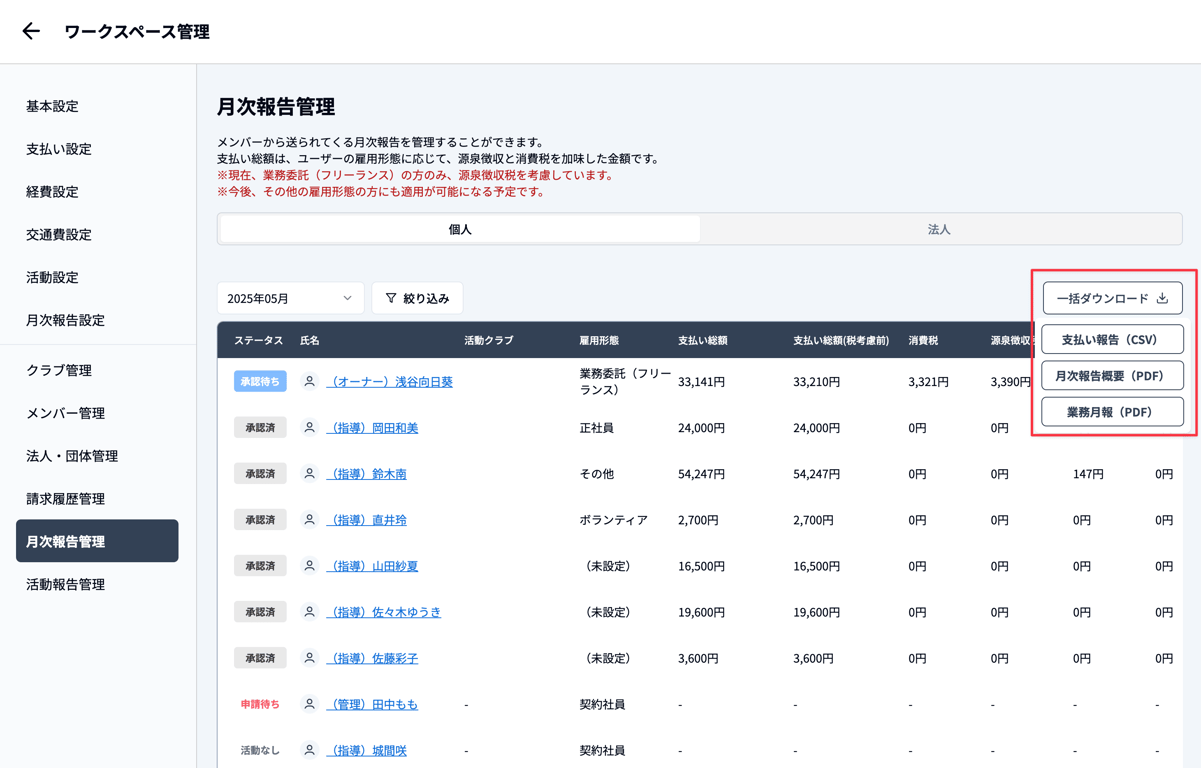Click person icon beside 鈴木南
This screenshot has height=768, width=1201.
pyautogui.click(x=310, y=474)
